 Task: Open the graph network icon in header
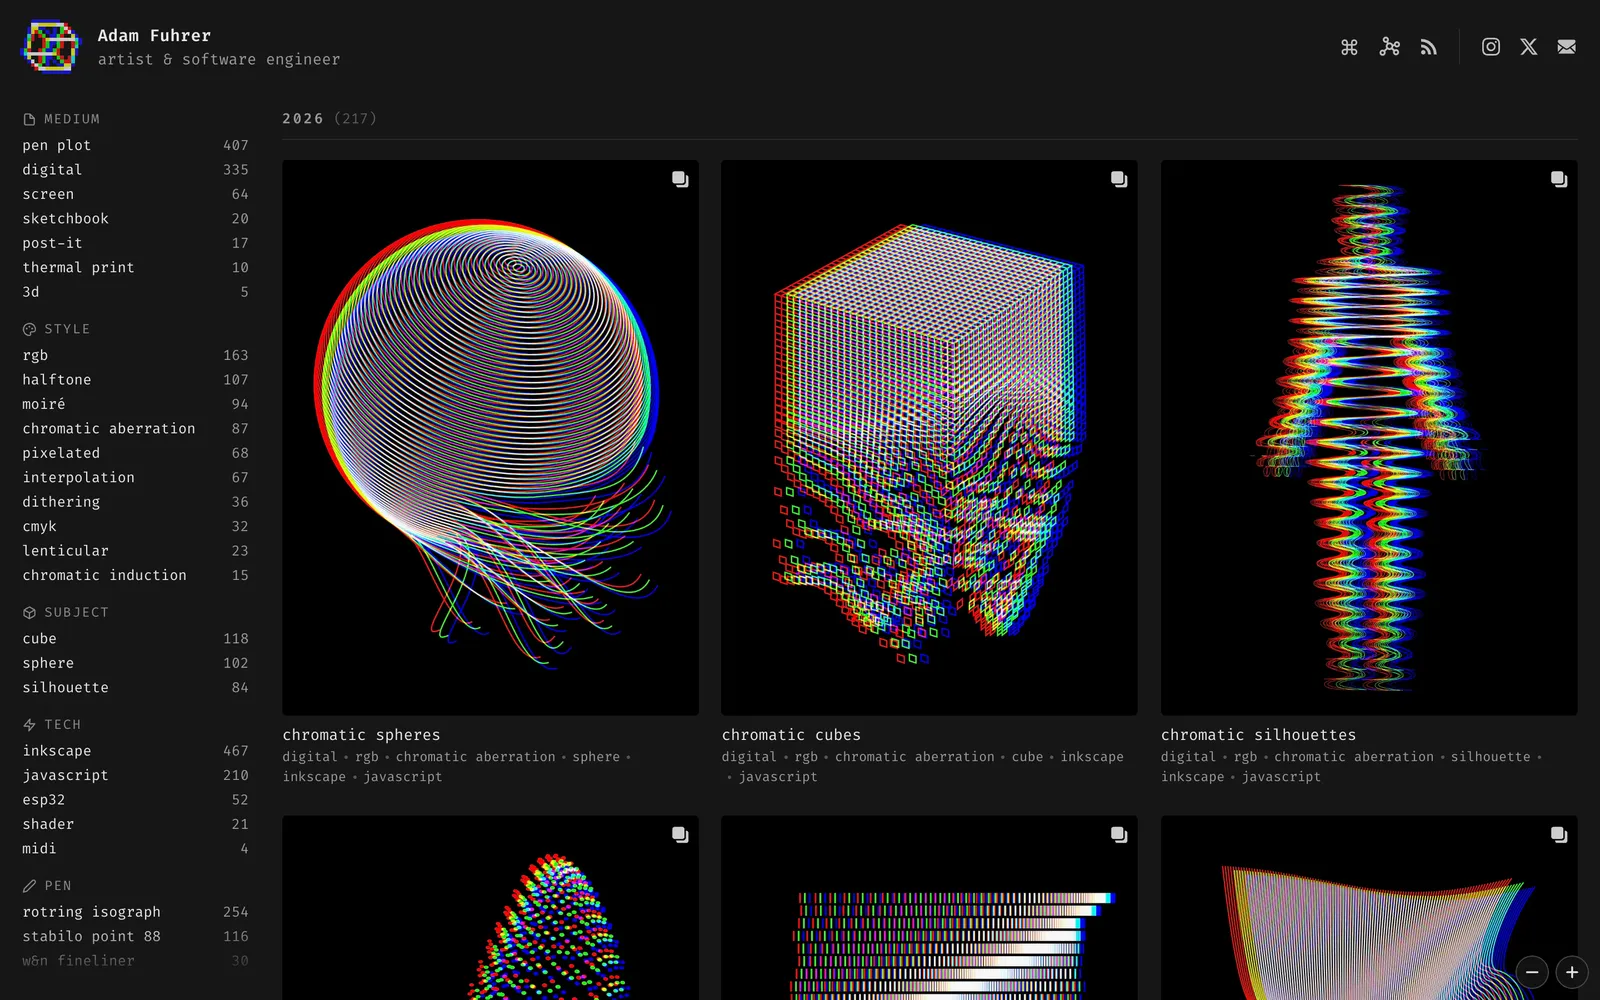click(x=1389, y=47)
